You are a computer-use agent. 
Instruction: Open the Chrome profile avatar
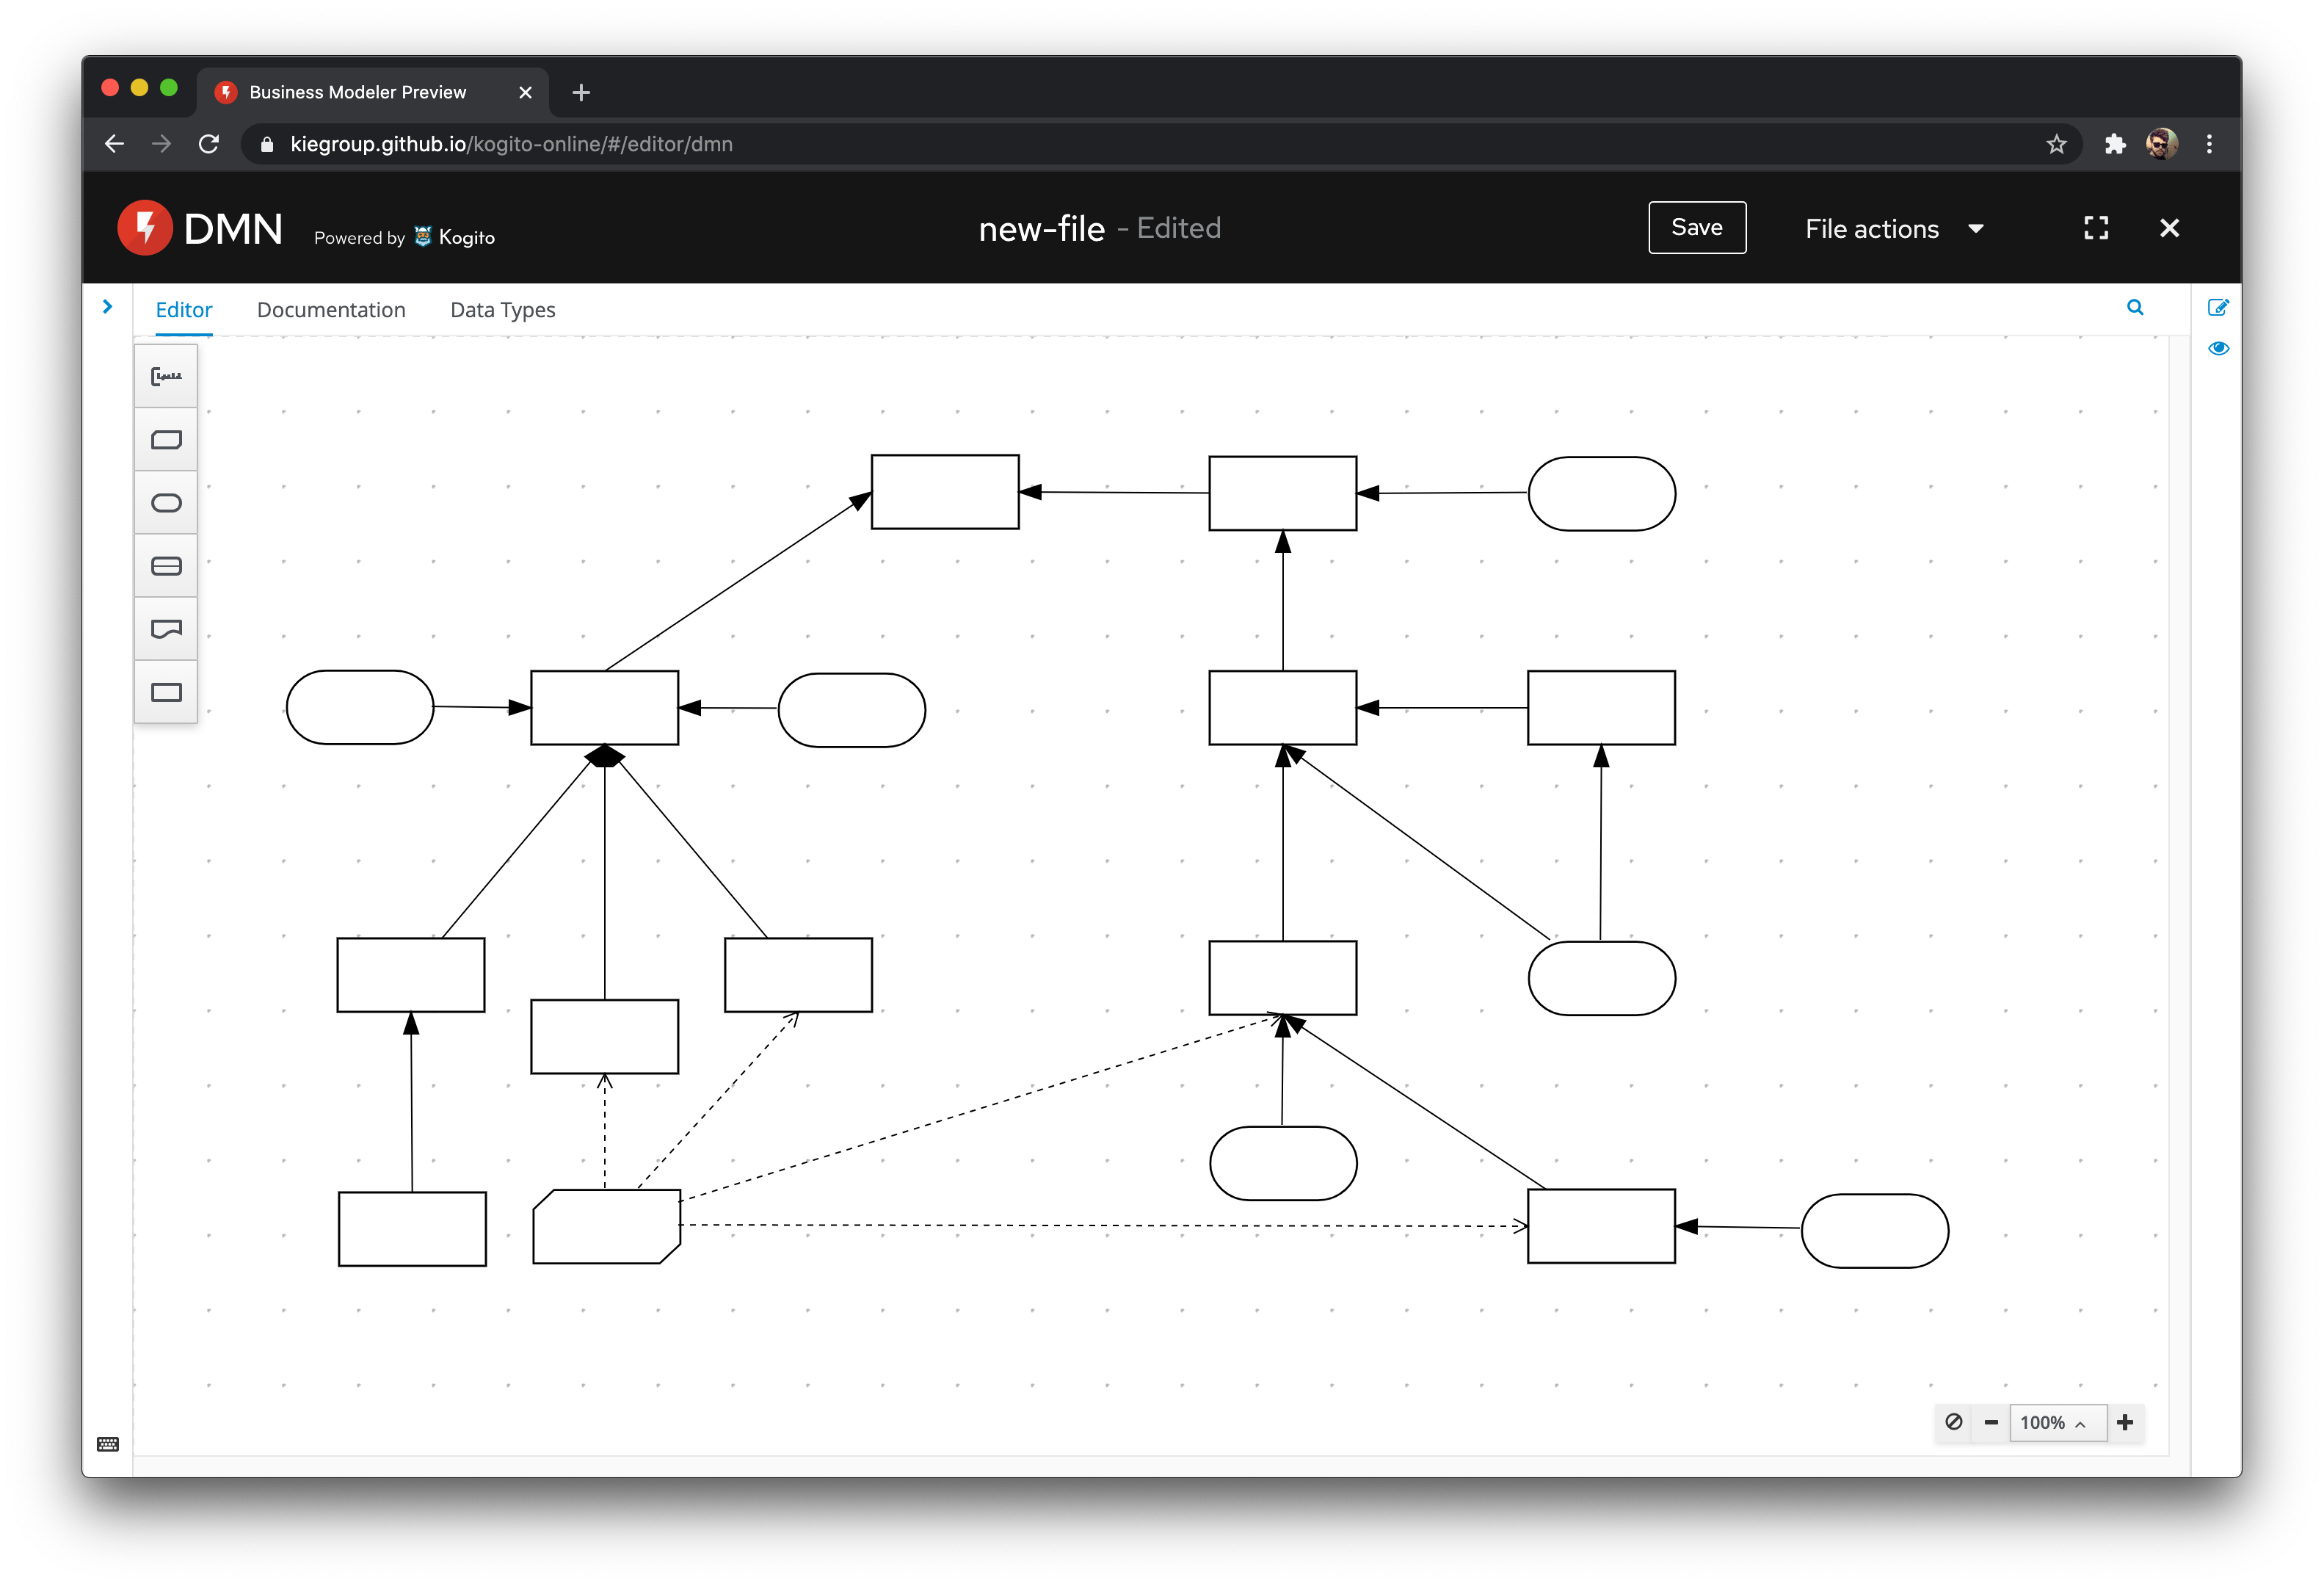click(2161, 144)
